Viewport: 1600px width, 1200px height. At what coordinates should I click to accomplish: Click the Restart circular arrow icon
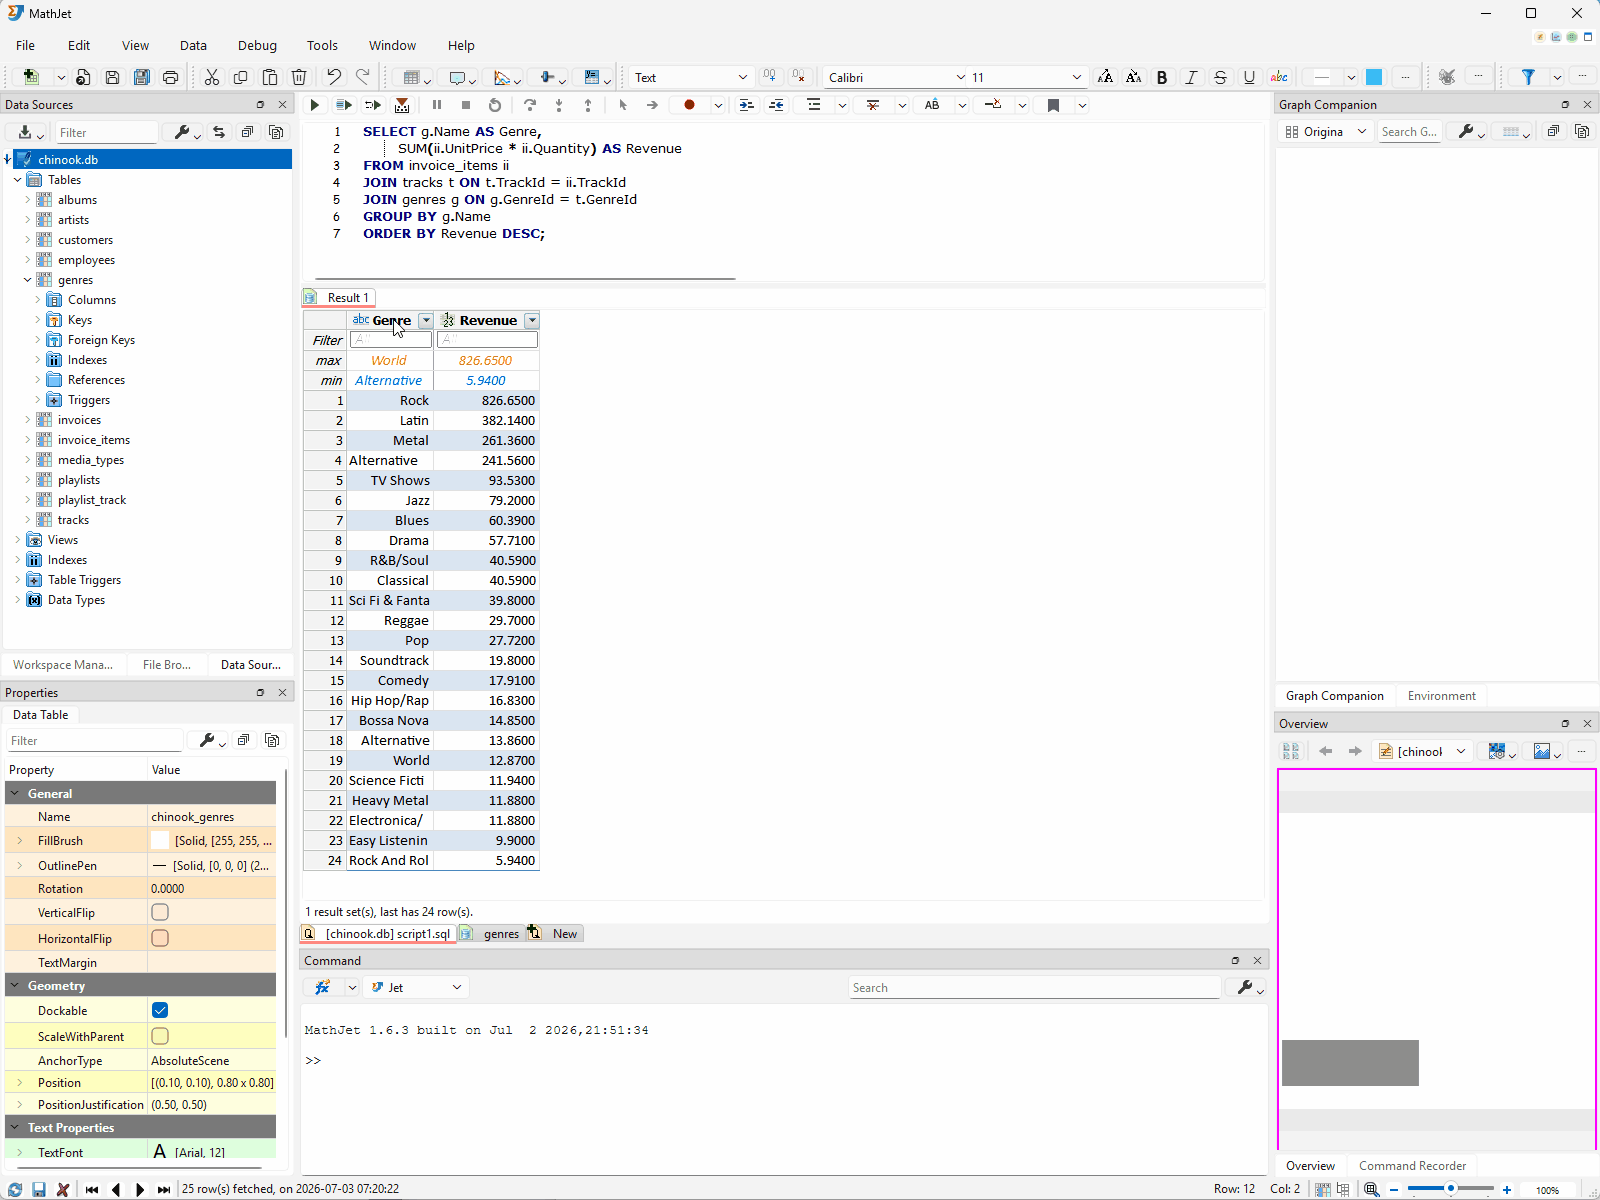[x=495, y=105]
